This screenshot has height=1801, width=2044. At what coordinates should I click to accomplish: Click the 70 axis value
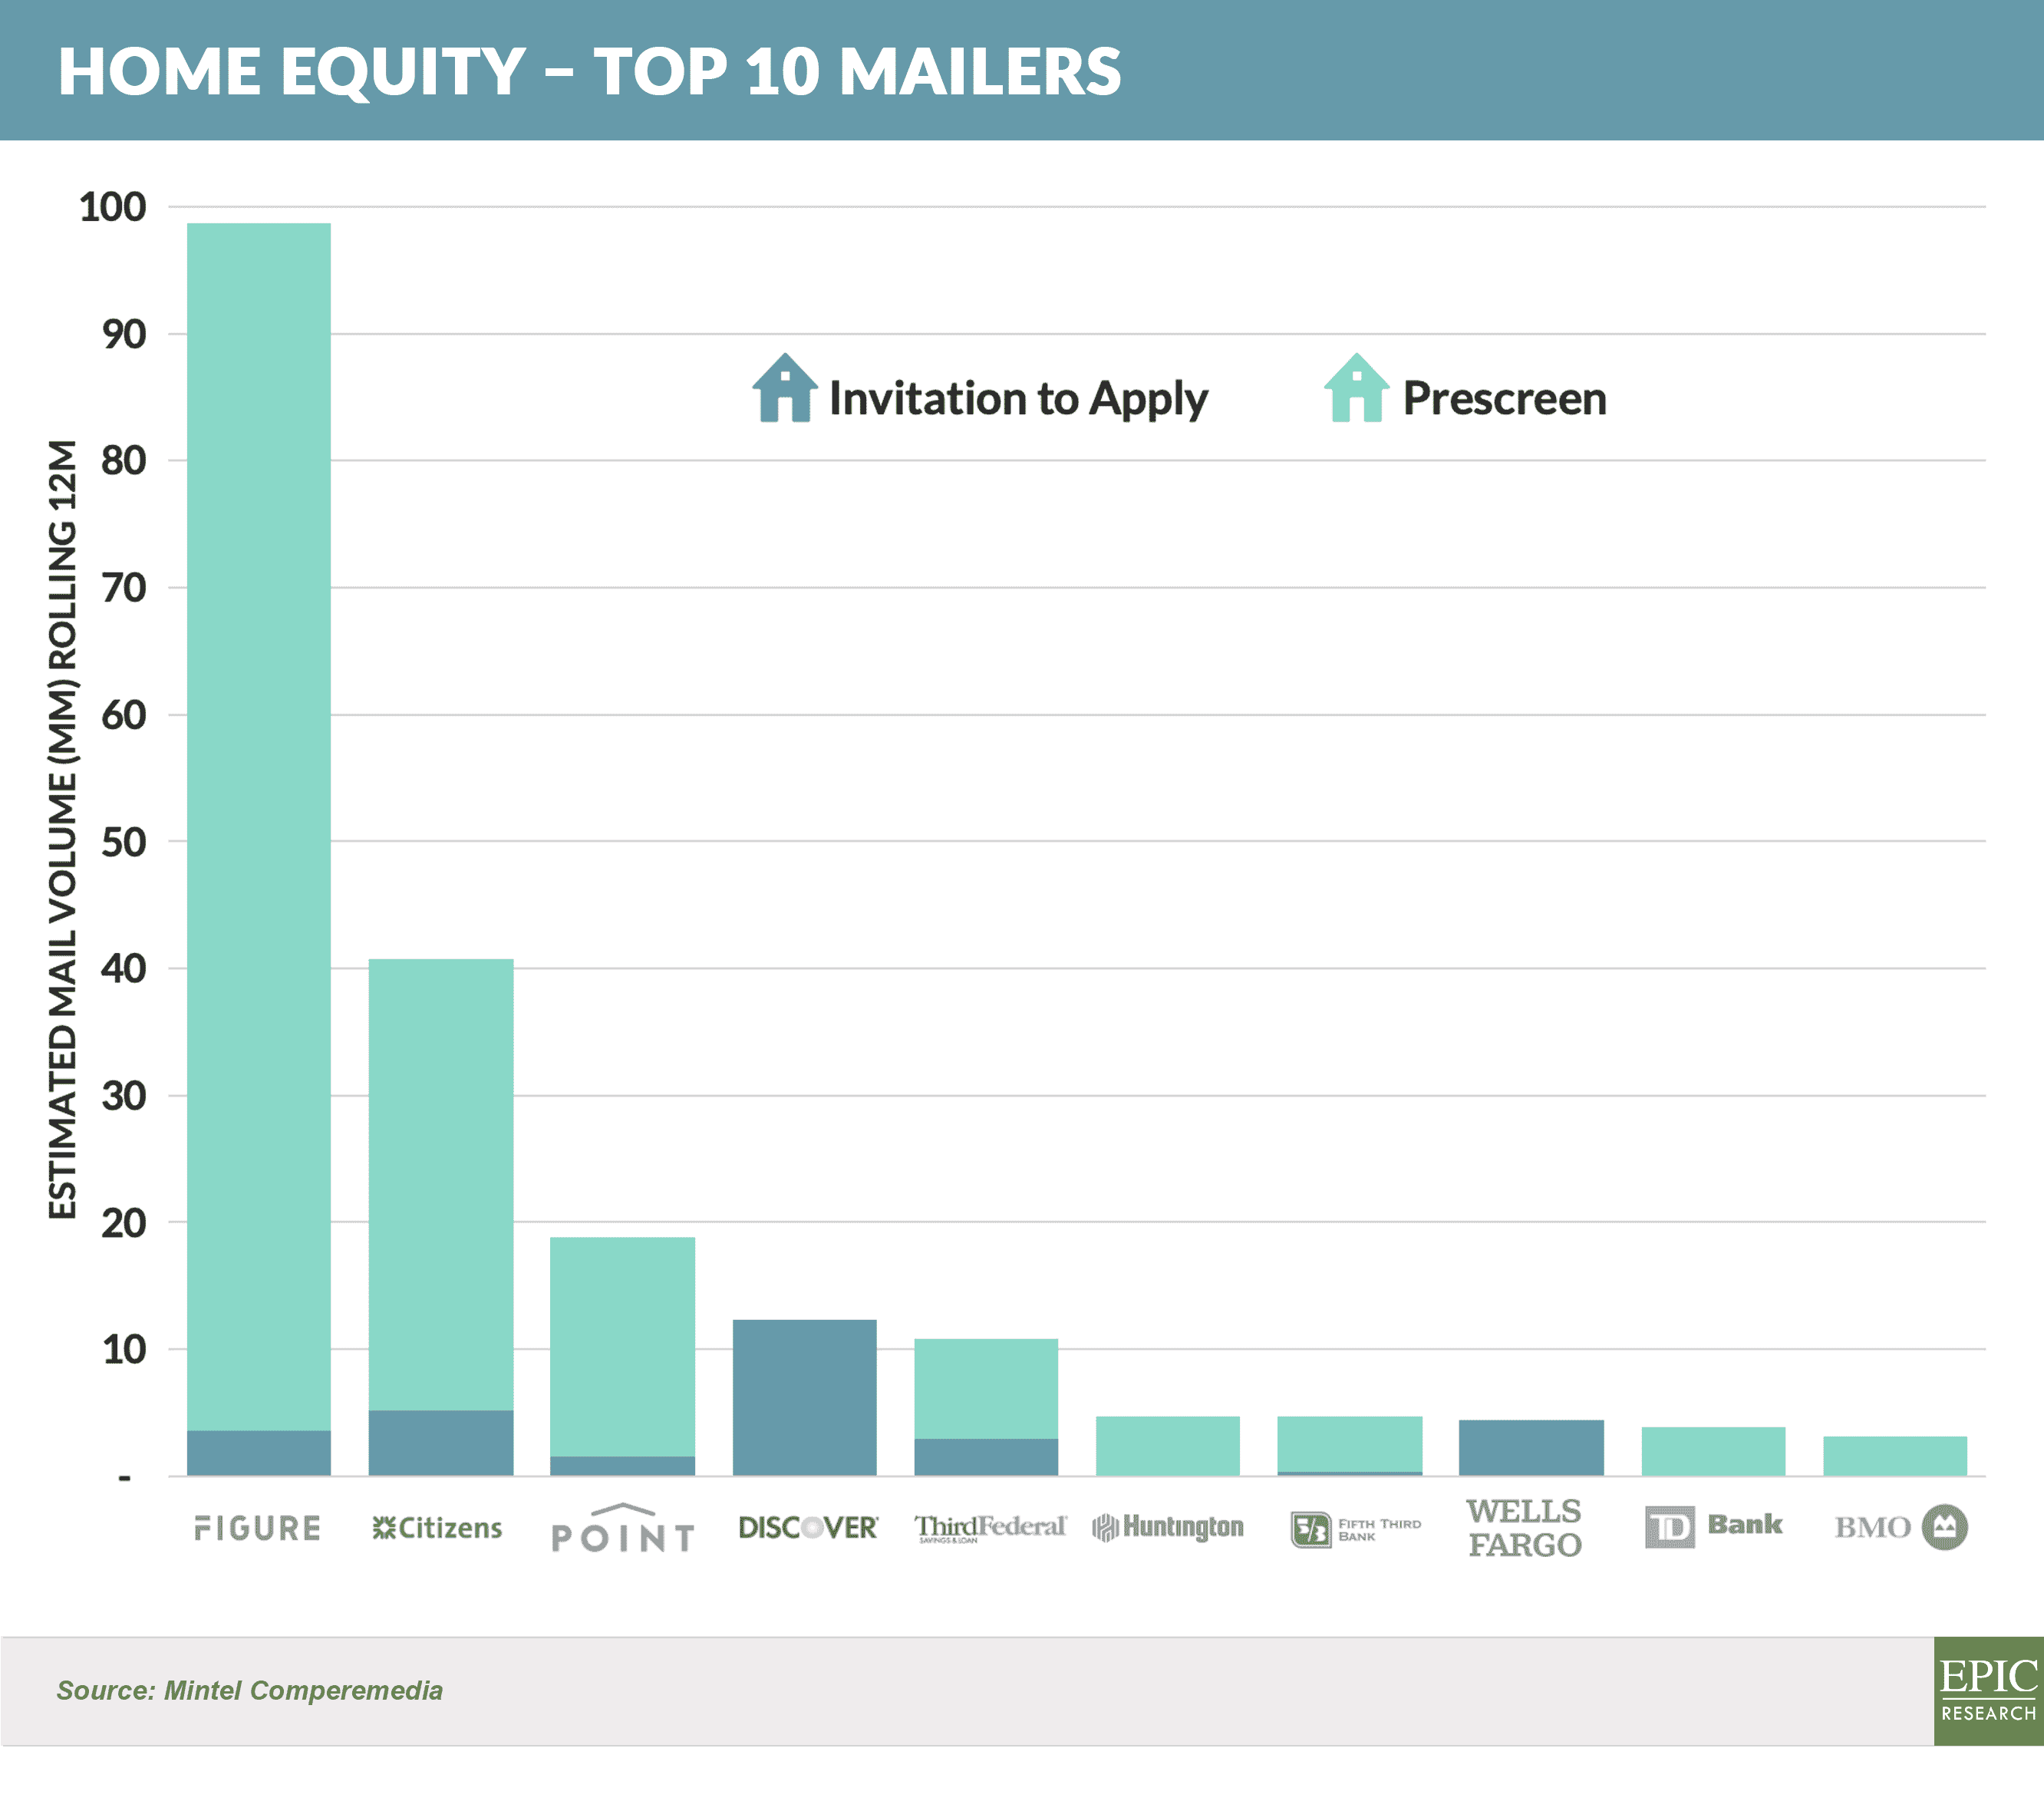pyautogui.click(x=124, y=588)
